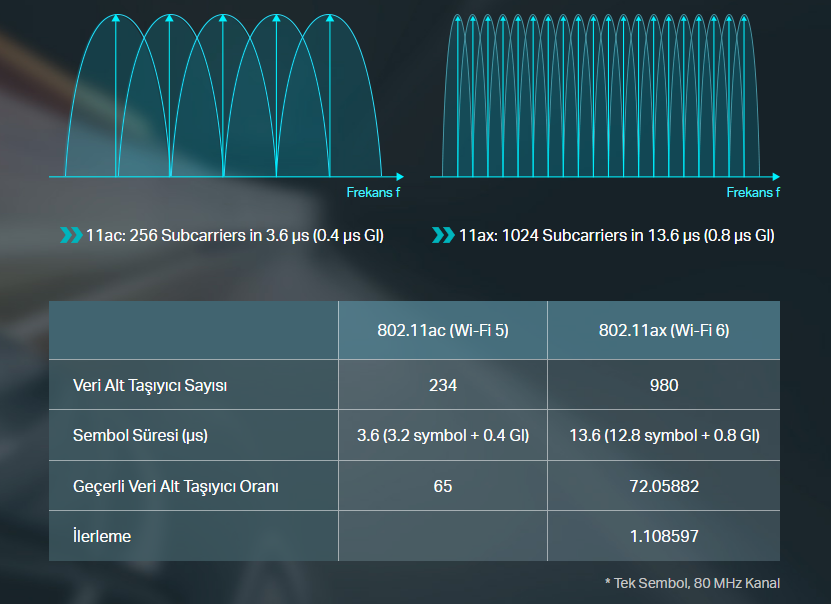Click the double-chevron icon beside 11ac caption
Viewport: 831px width, 604px height.
tap(71, 236)
